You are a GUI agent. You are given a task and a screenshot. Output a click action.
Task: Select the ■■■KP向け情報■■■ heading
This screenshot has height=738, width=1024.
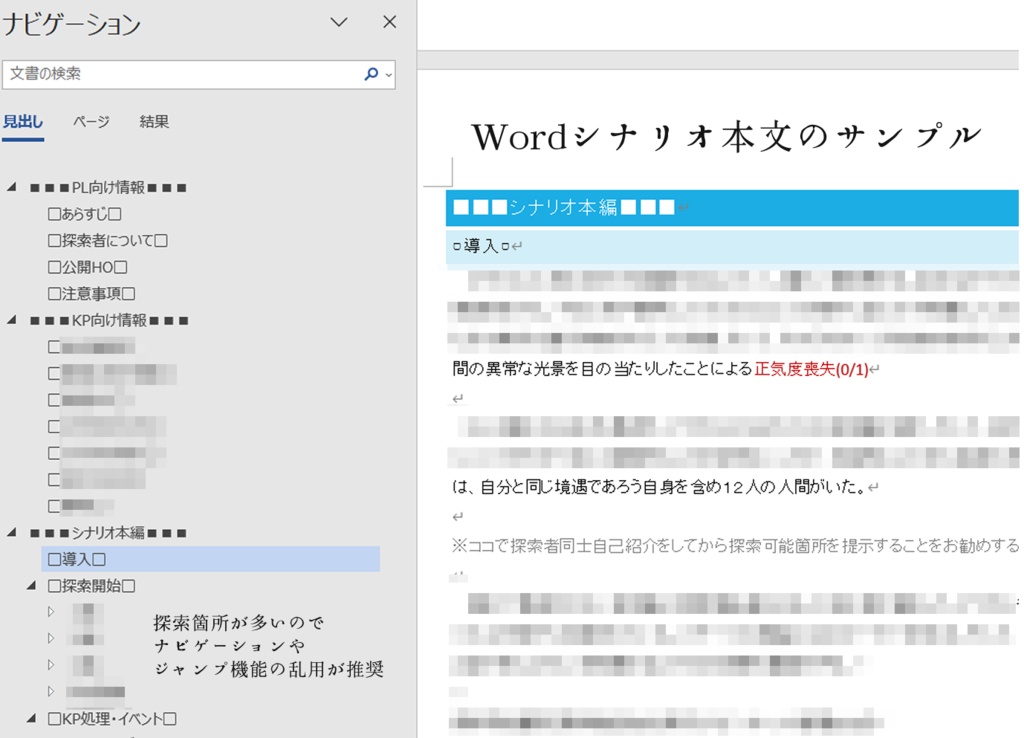pyautogui.click(x=109, y=321)
